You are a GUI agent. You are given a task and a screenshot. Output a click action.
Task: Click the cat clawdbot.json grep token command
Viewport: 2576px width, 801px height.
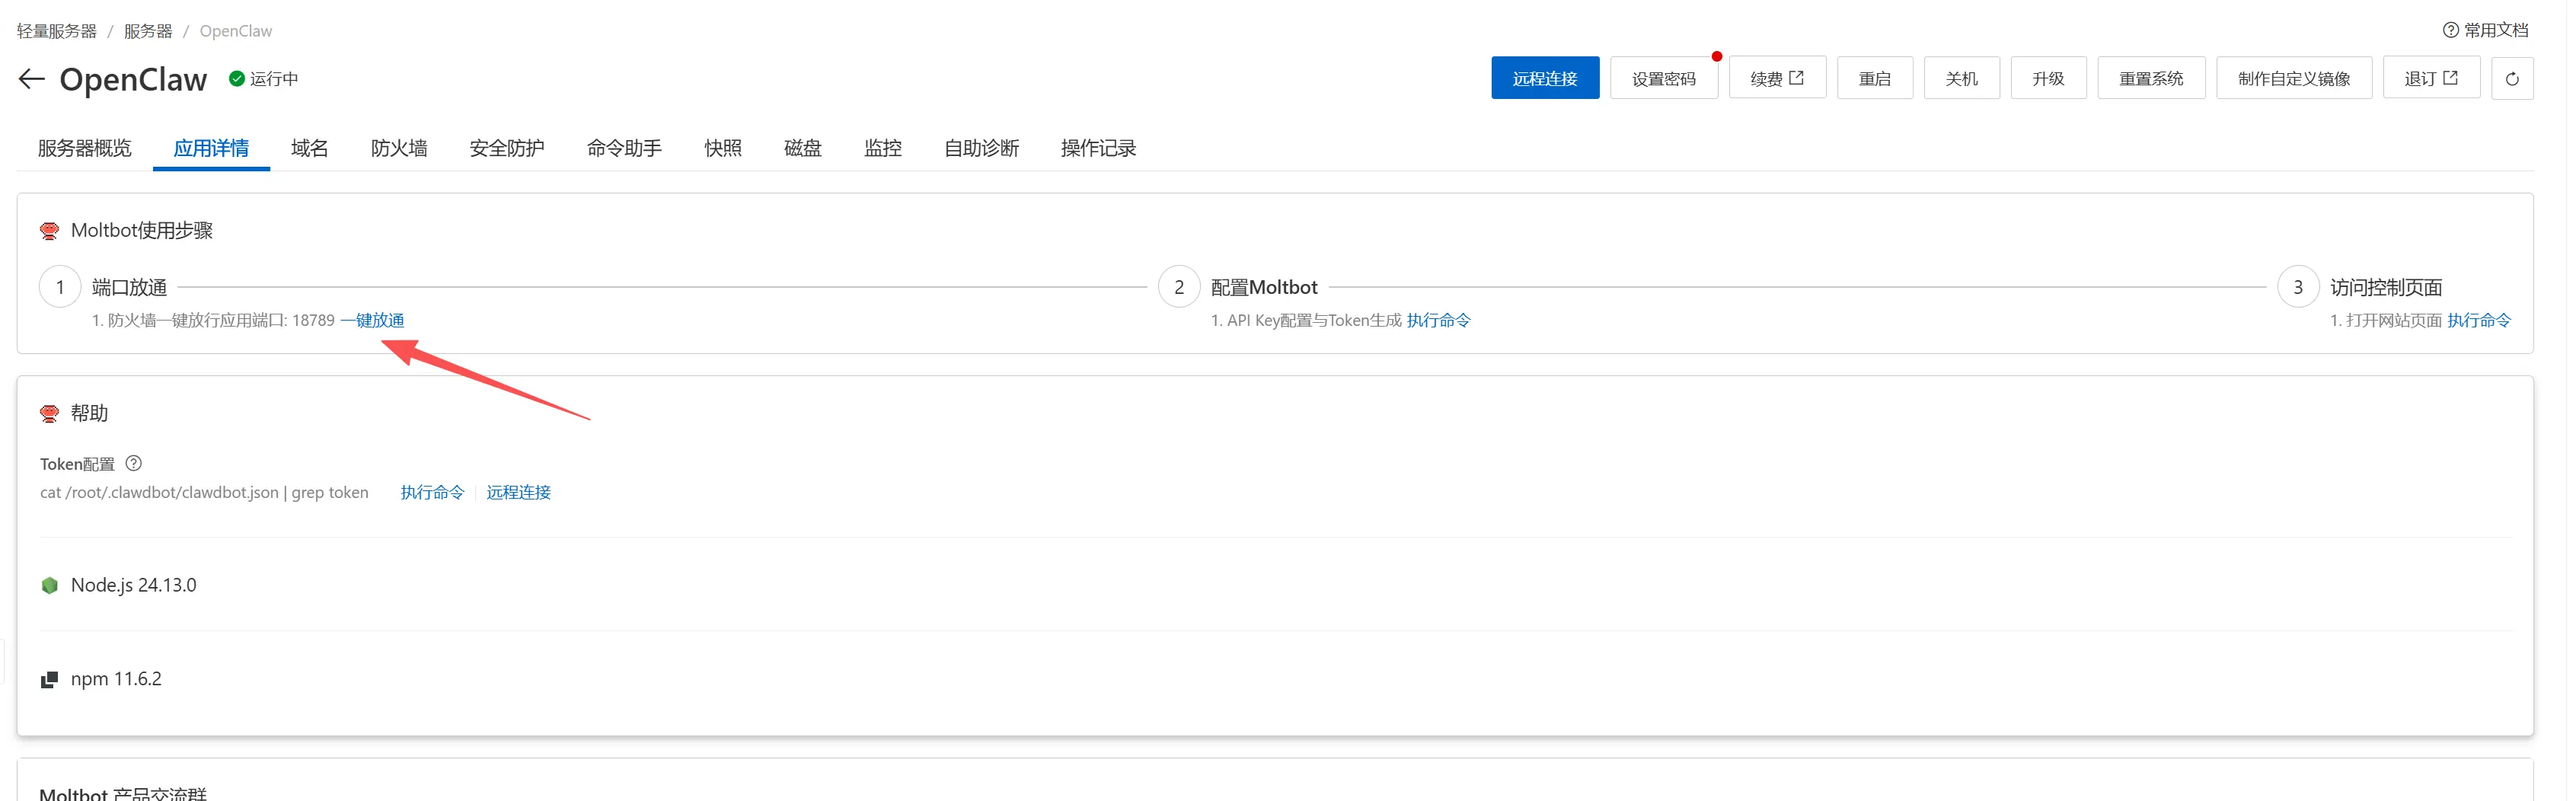[x=204, y=492]
